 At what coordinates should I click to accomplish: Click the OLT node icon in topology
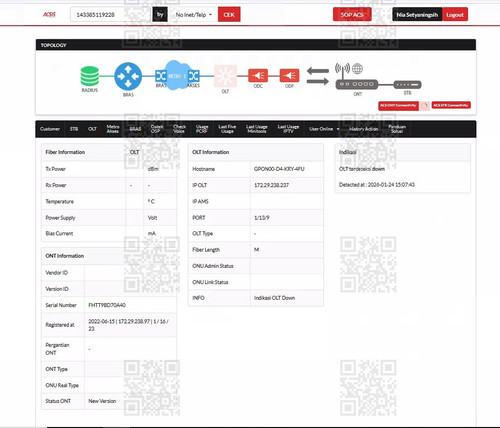pos(225,76)
